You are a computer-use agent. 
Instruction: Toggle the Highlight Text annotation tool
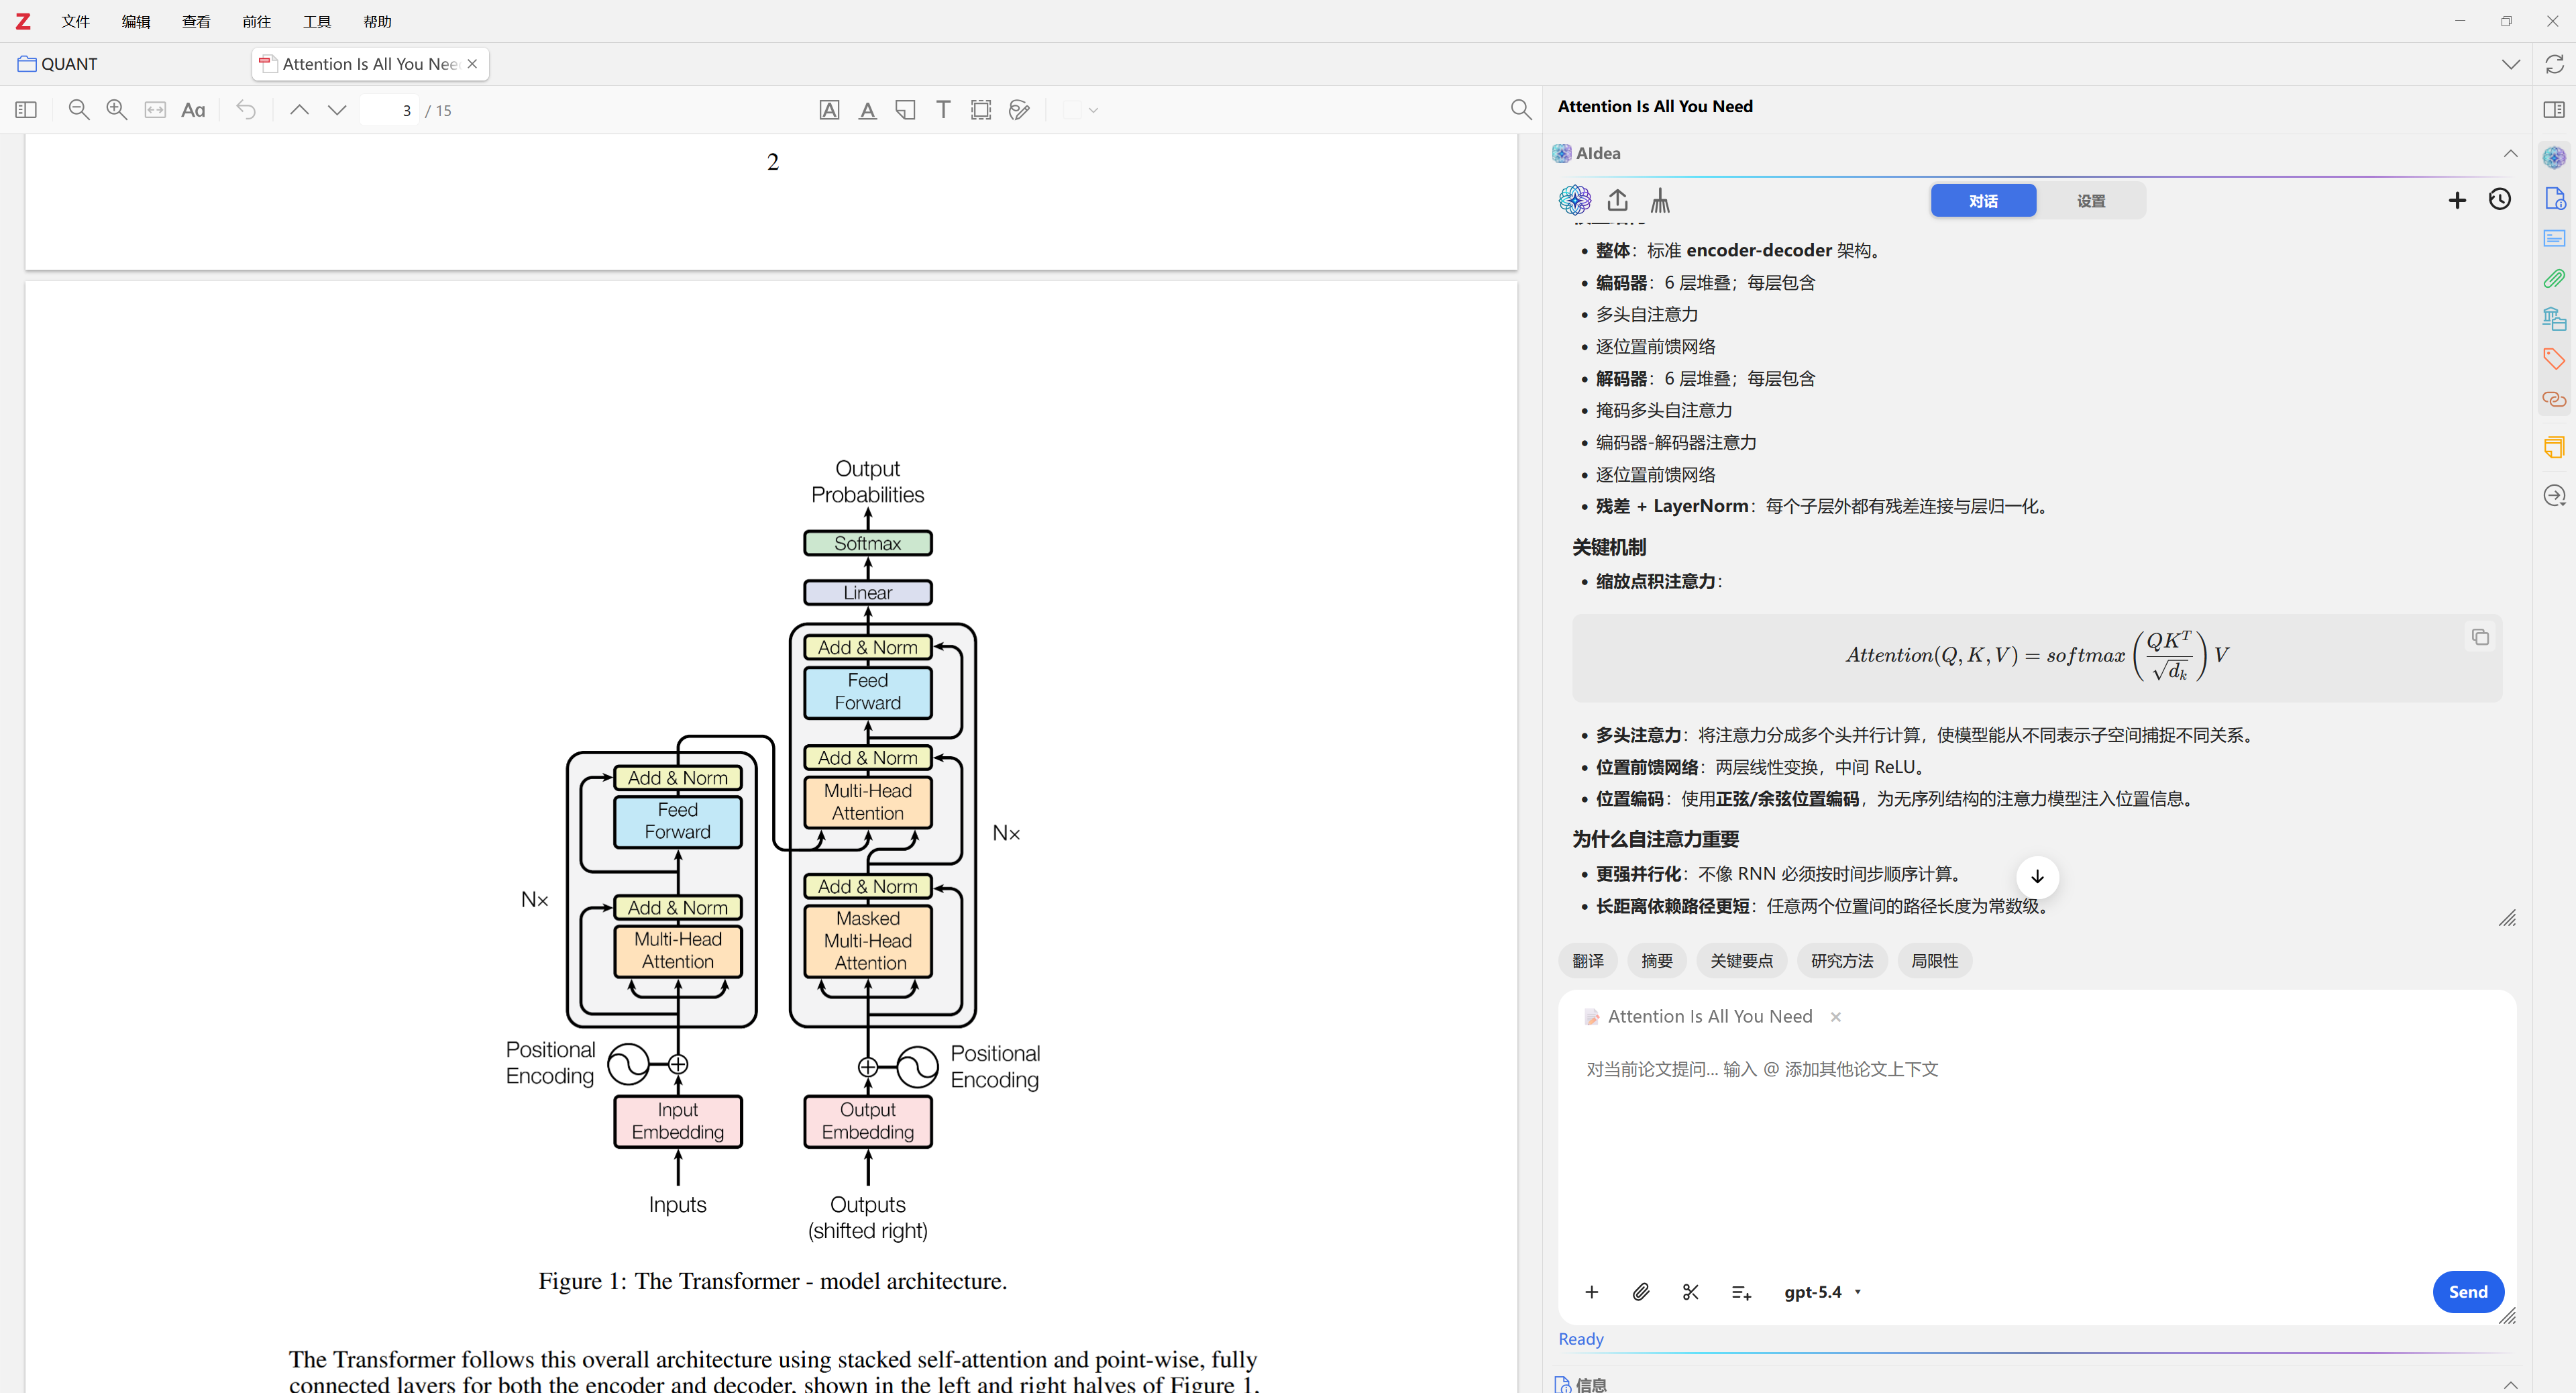[829, 110]
